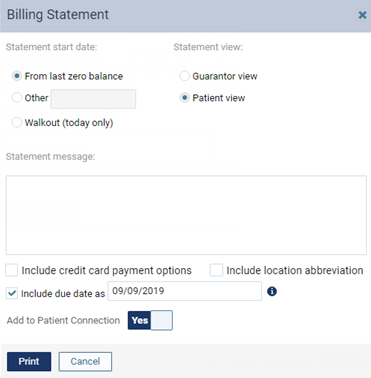This screenshot has width=371, height=378.
Task: Select Guarantor view radio button
Action: point(185,76)
